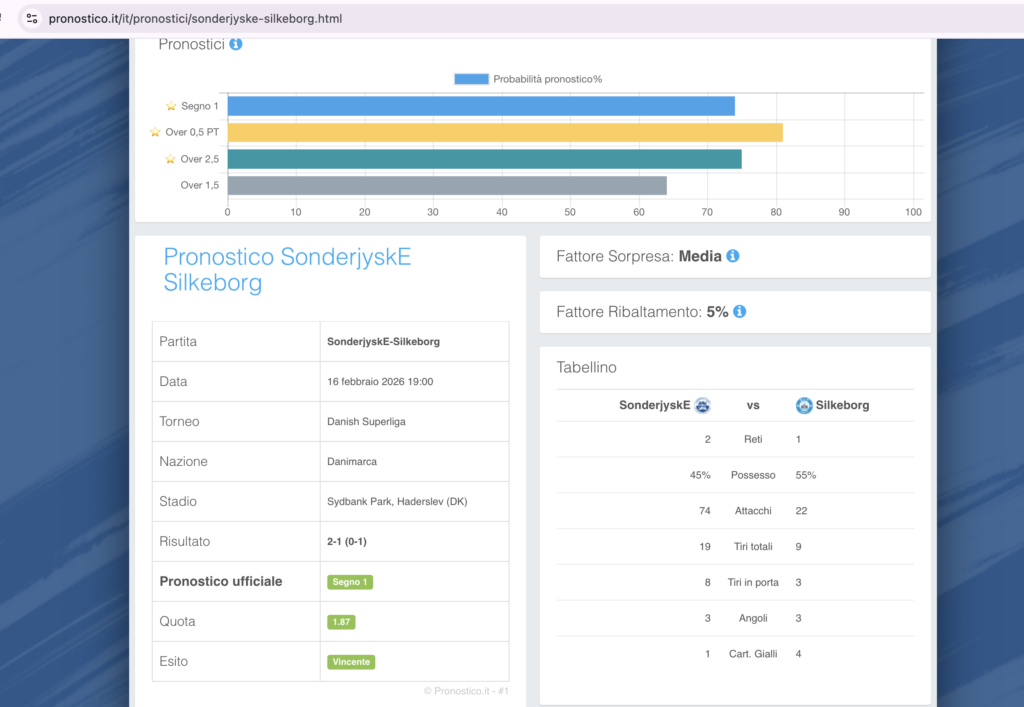Click the green Vincente badge
Image resolution: width=1024 pixels, height=707 pixels.
point(351,662)
